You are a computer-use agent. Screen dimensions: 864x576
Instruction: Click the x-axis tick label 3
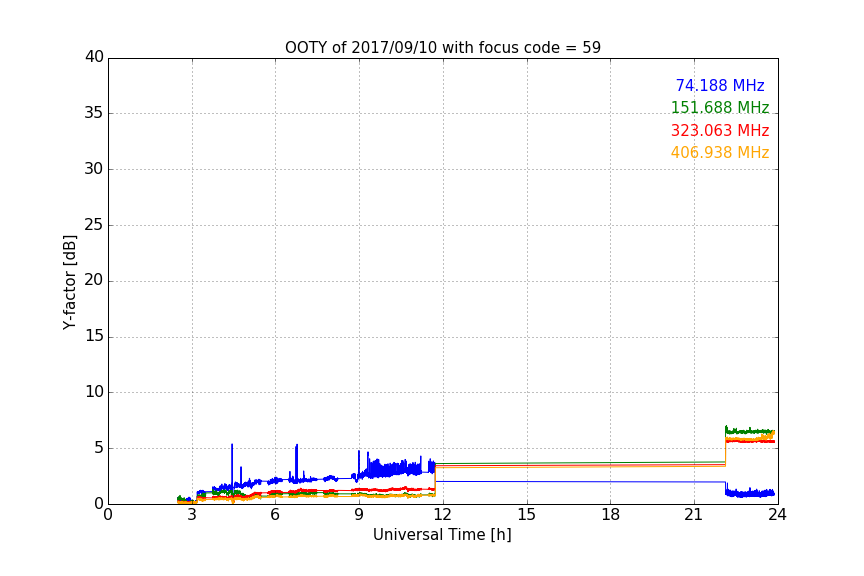click(x=192, y=515)
